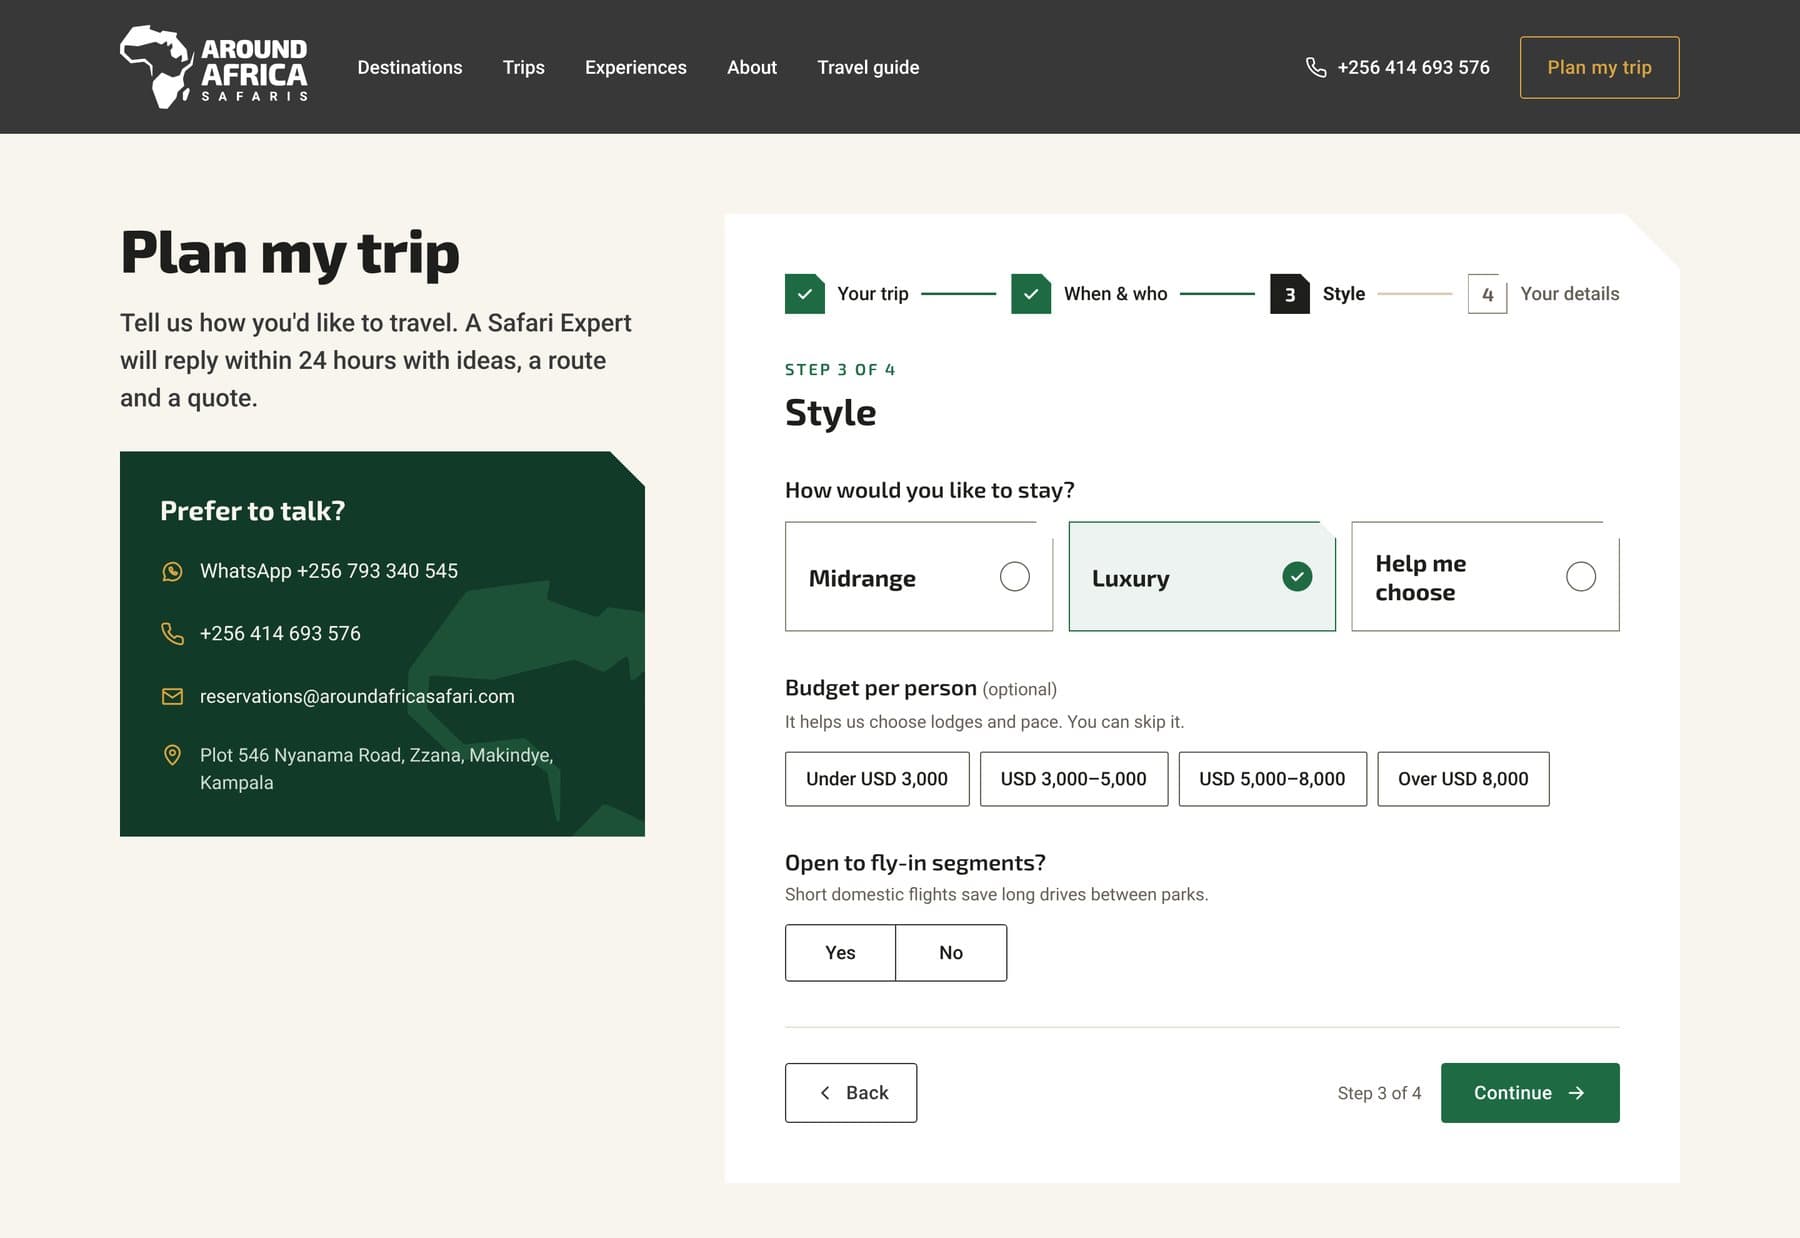1800x1238 pixels.
Task: Choose the Help me choose radio circle
Action: click(x=1581, y=577)
